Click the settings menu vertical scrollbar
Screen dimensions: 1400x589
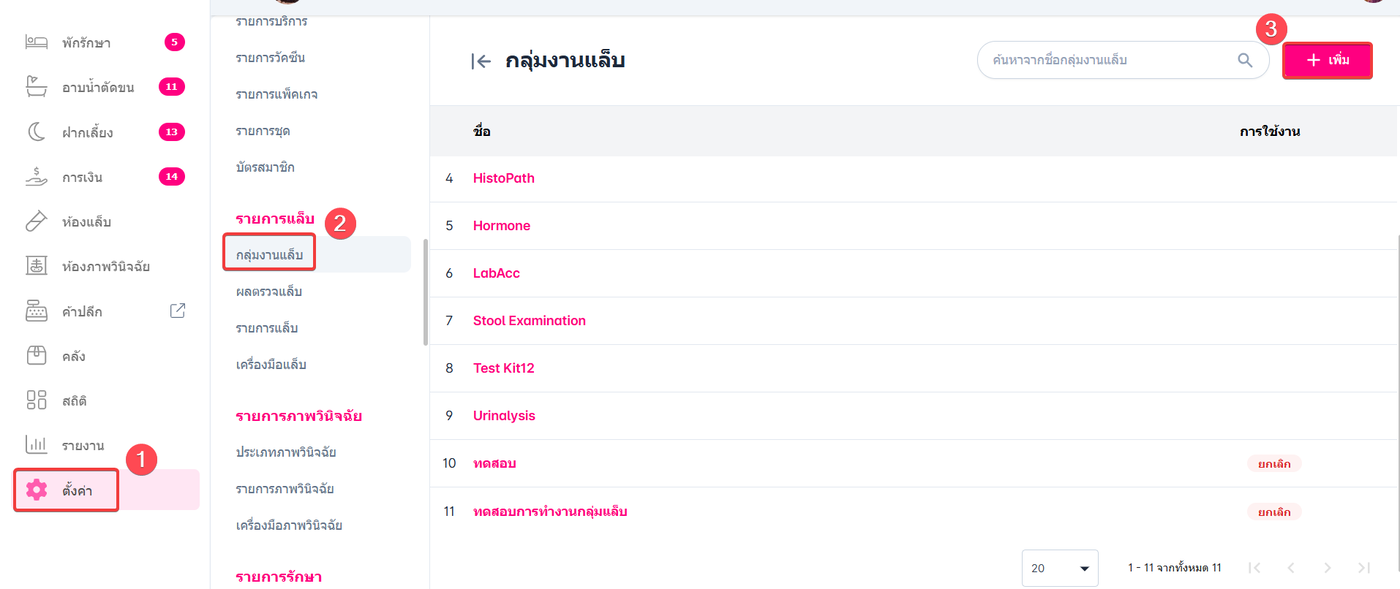pyautogui.click(x=425, y=292)
